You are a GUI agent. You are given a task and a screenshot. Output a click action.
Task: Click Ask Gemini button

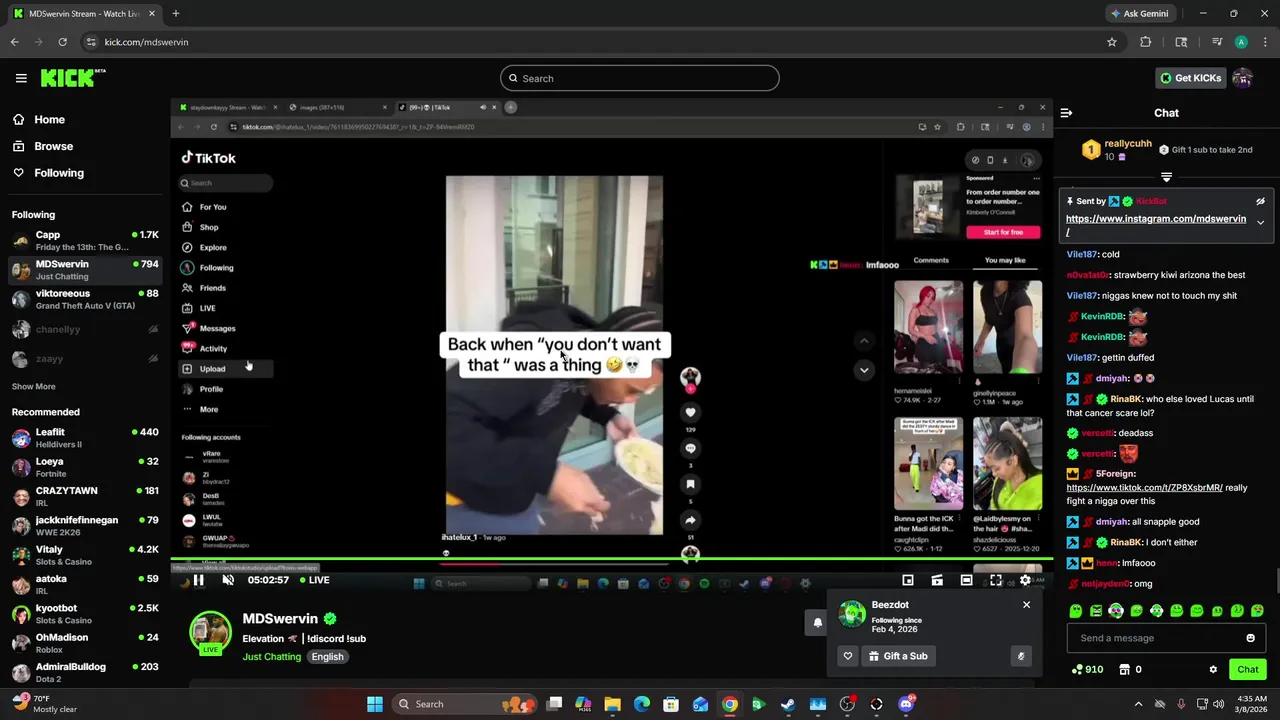click(x=1139, y=13)
